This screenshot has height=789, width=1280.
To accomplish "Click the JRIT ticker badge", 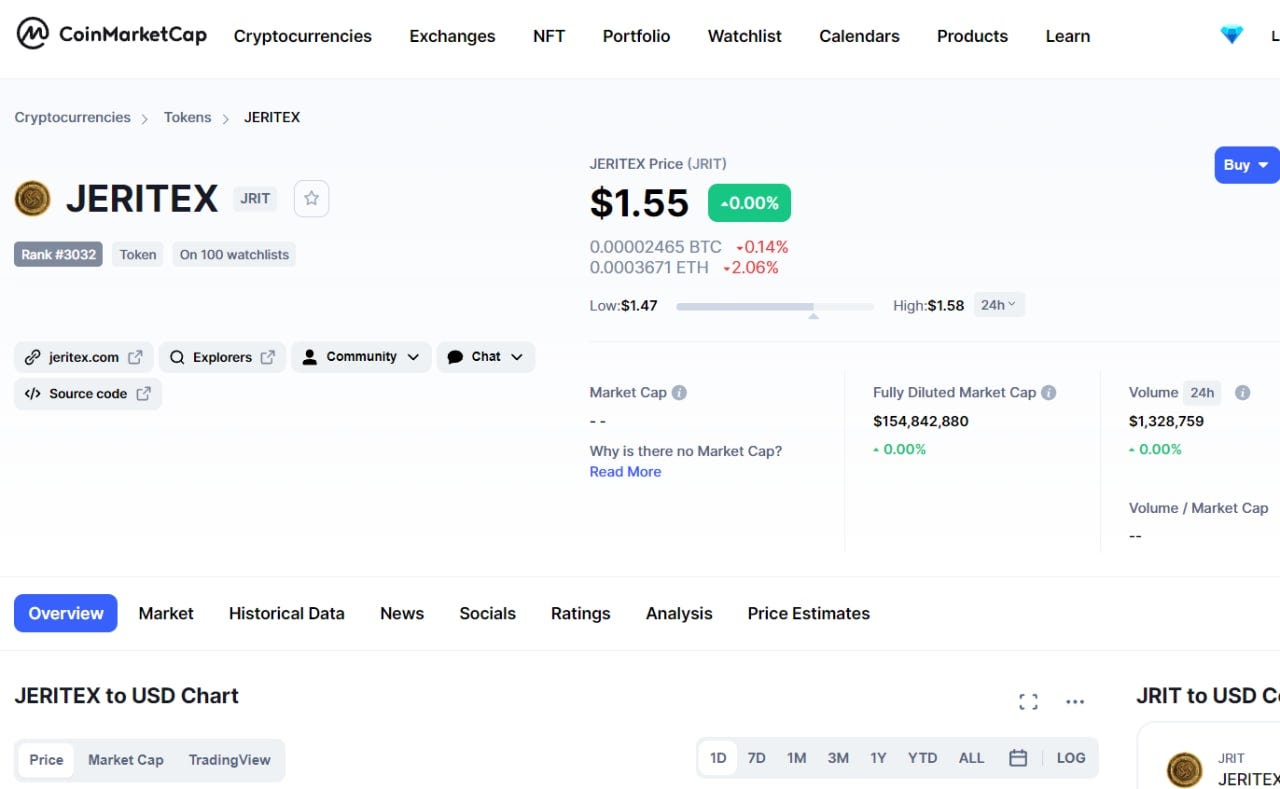I will (x=255, y=198).
